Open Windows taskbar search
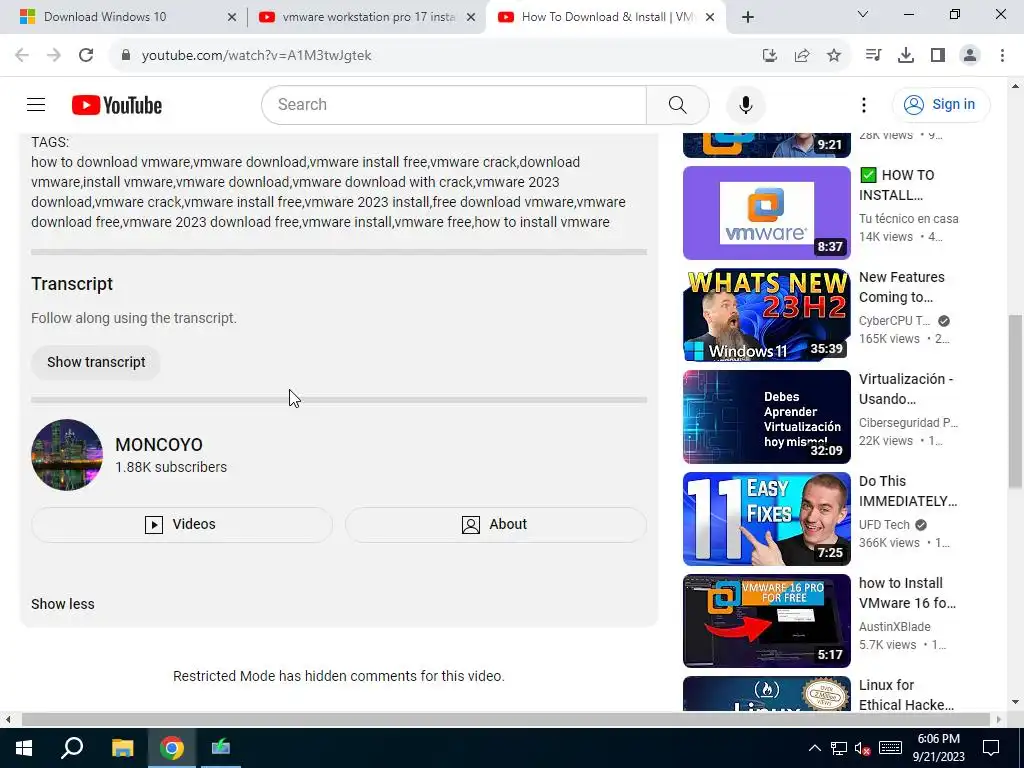The image size is (1024, 768). tap(72, 748)
